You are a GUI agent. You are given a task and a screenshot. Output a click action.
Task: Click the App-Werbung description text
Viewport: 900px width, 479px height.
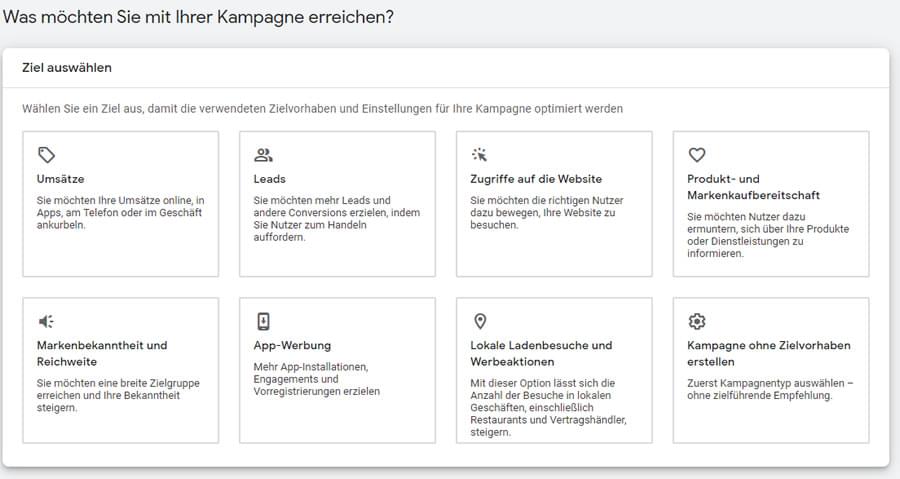pos(317,379)
